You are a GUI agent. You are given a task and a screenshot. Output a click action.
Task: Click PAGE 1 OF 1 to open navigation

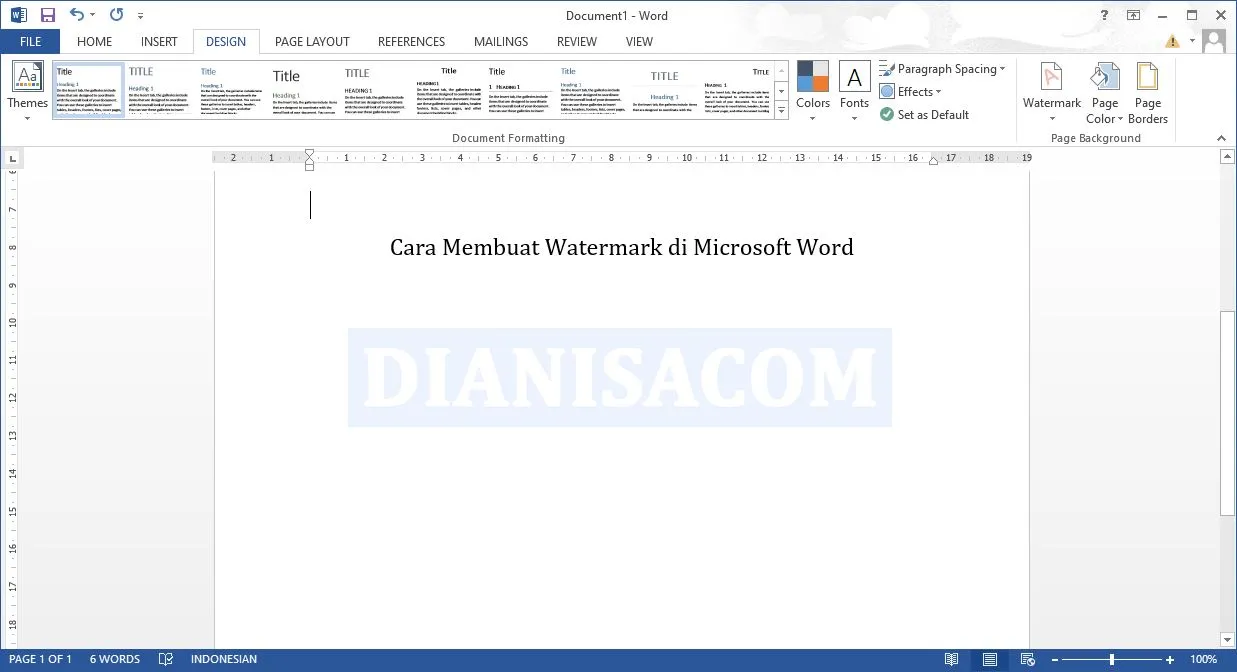40,659
